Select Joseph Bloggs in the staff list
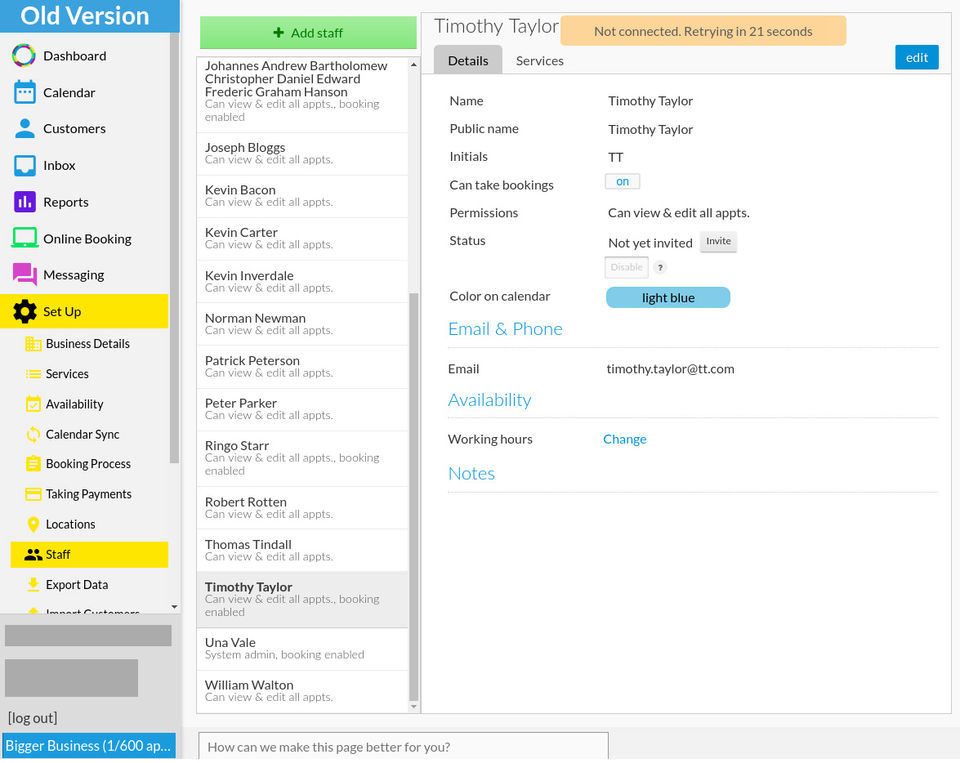The height and width of the screenshot is (763, 960). point(302,154)
